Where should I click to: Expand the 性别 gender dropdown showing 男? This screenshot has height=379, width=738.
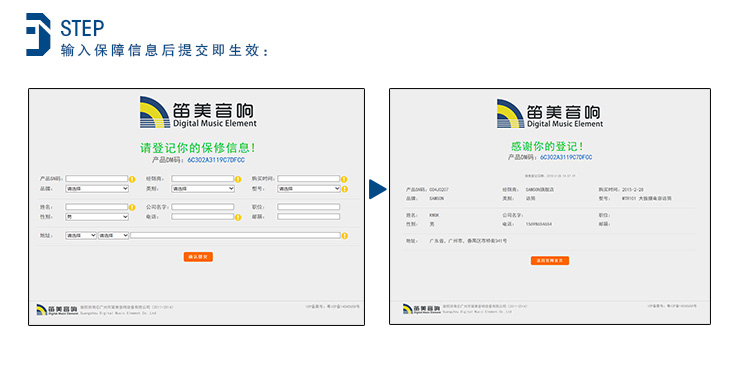tap(97, 217)
